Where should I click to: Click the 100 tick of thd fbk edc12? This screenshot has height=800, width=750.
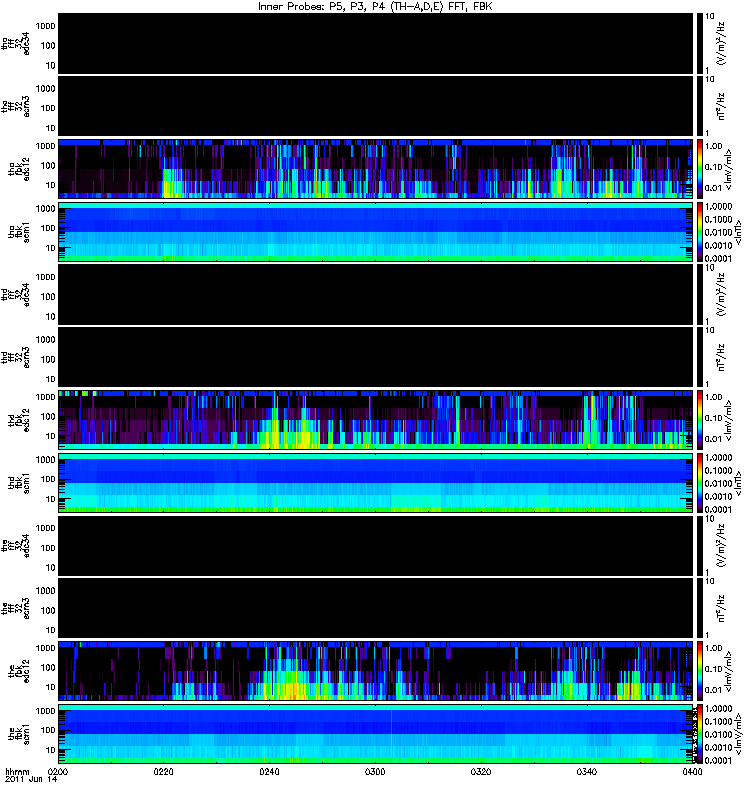click(48, 416)
